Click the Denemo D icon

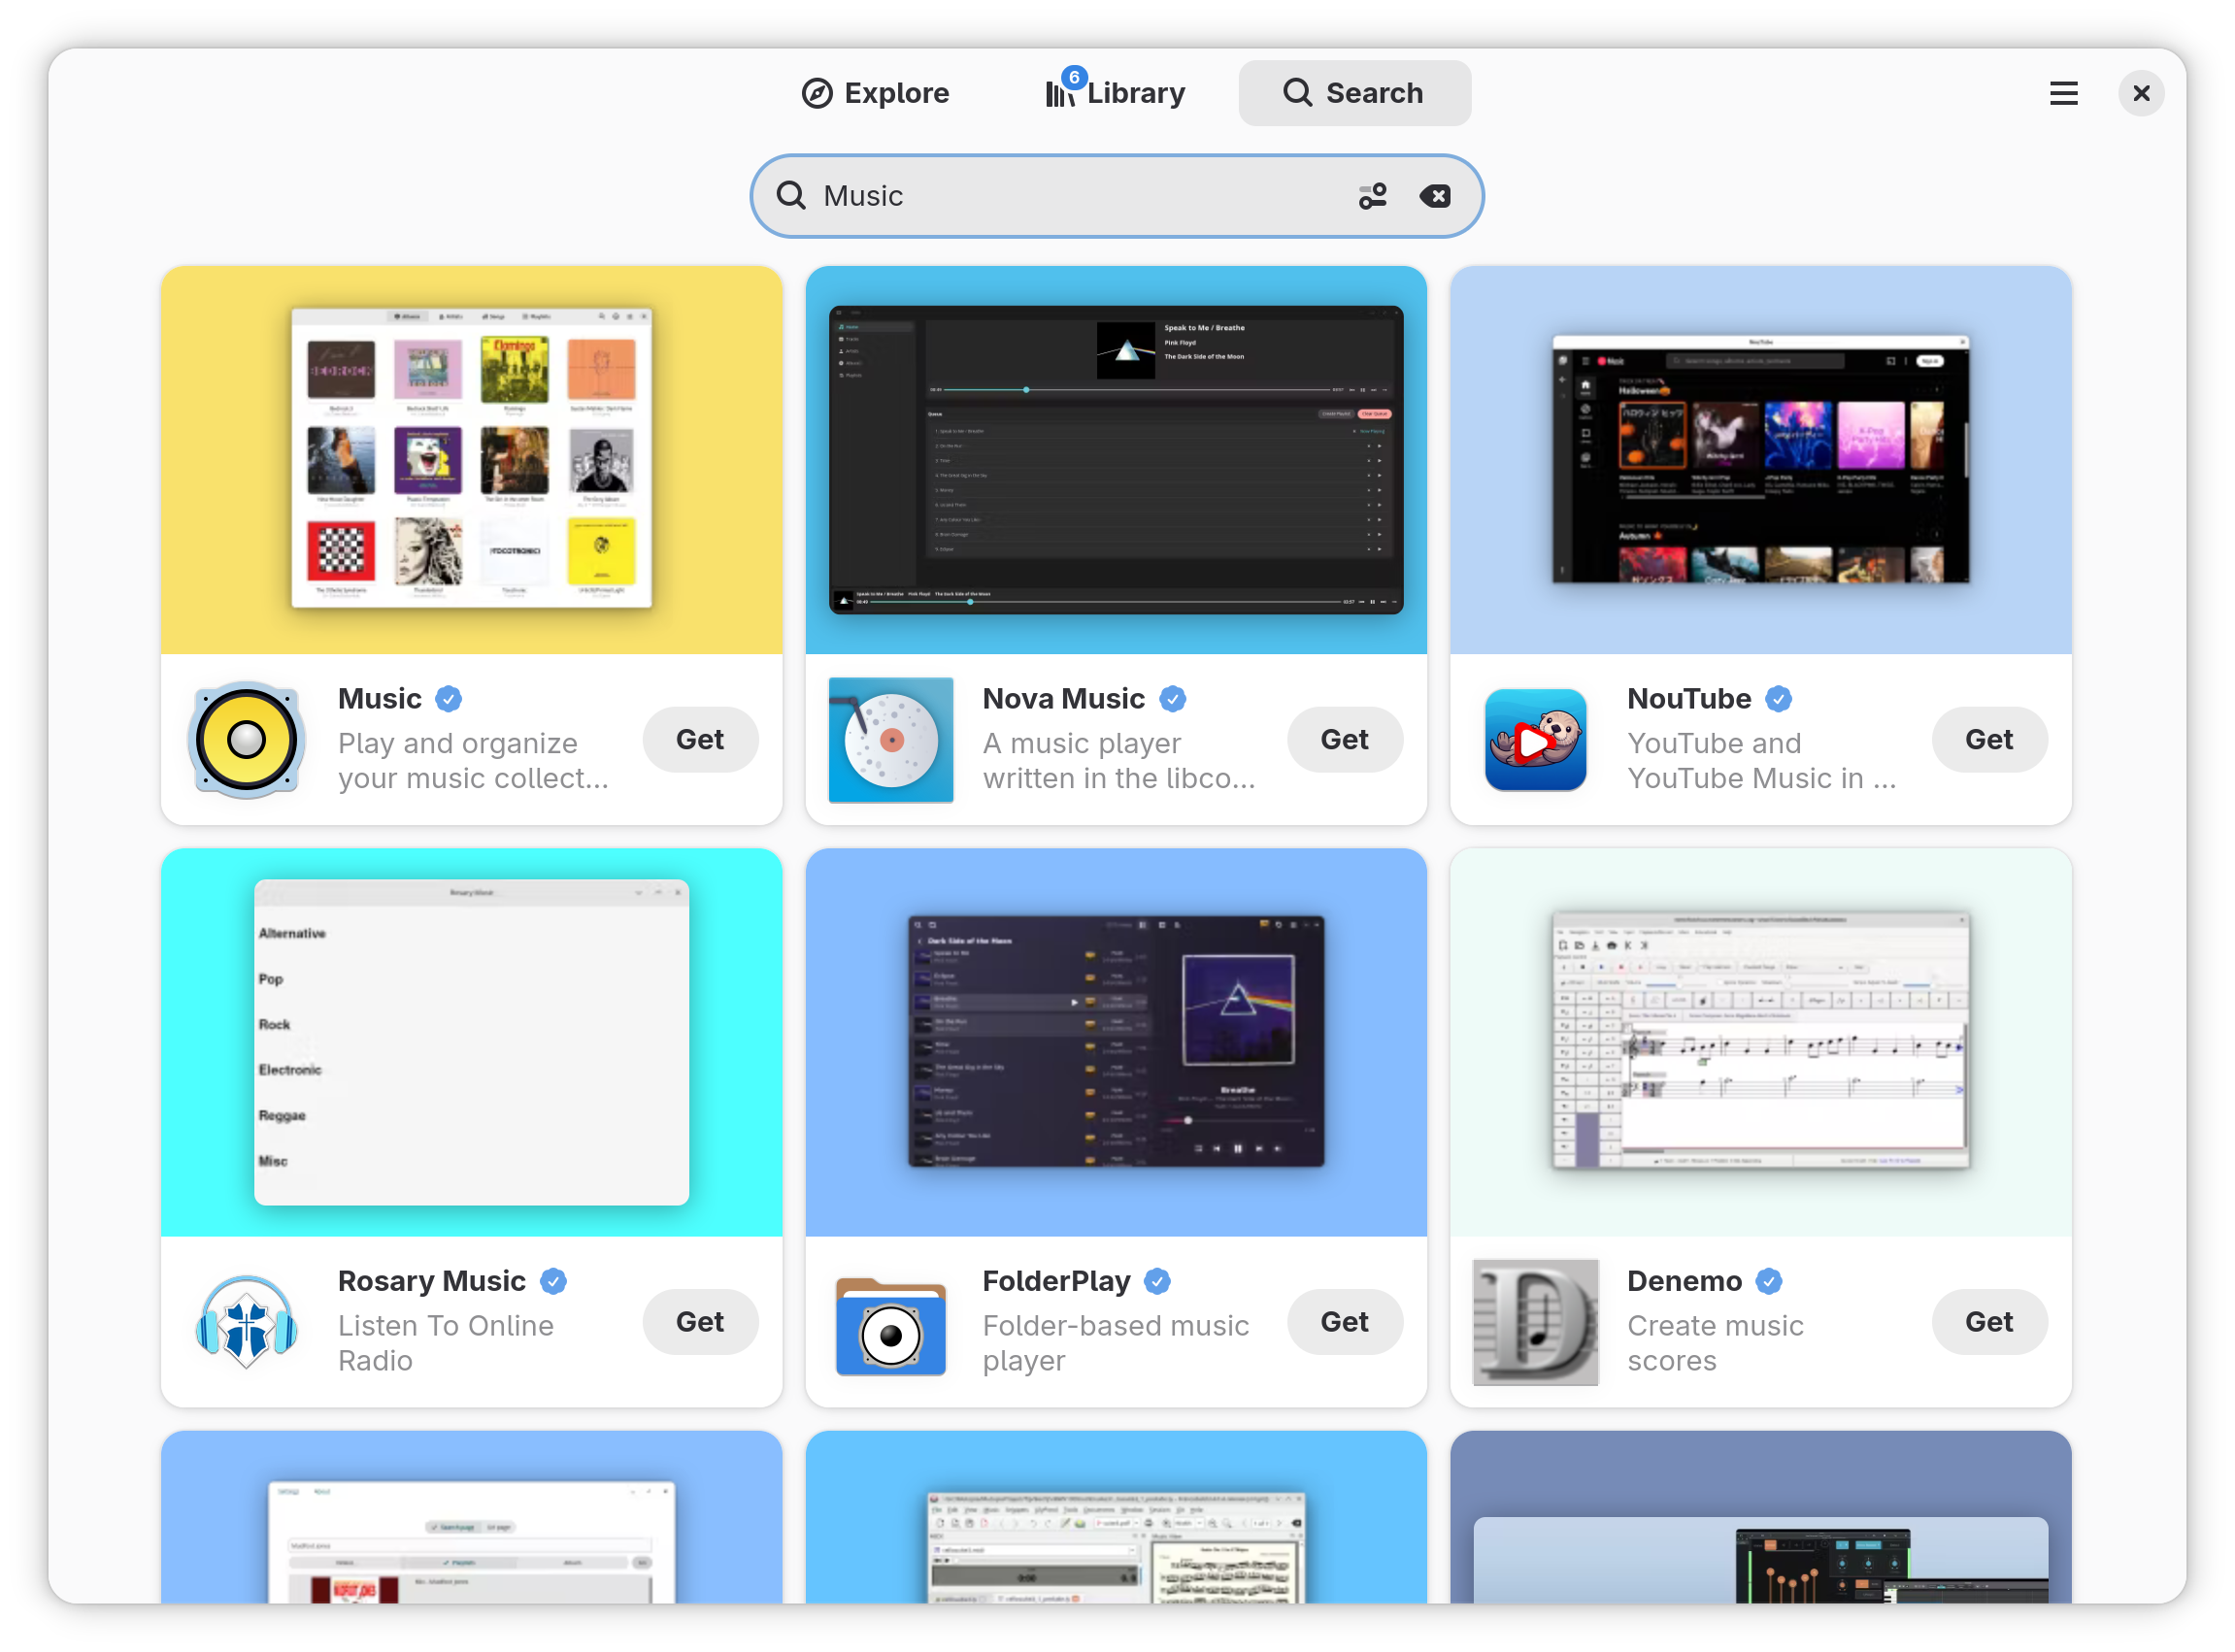pyautogui.click(x=1535, y=1322)
